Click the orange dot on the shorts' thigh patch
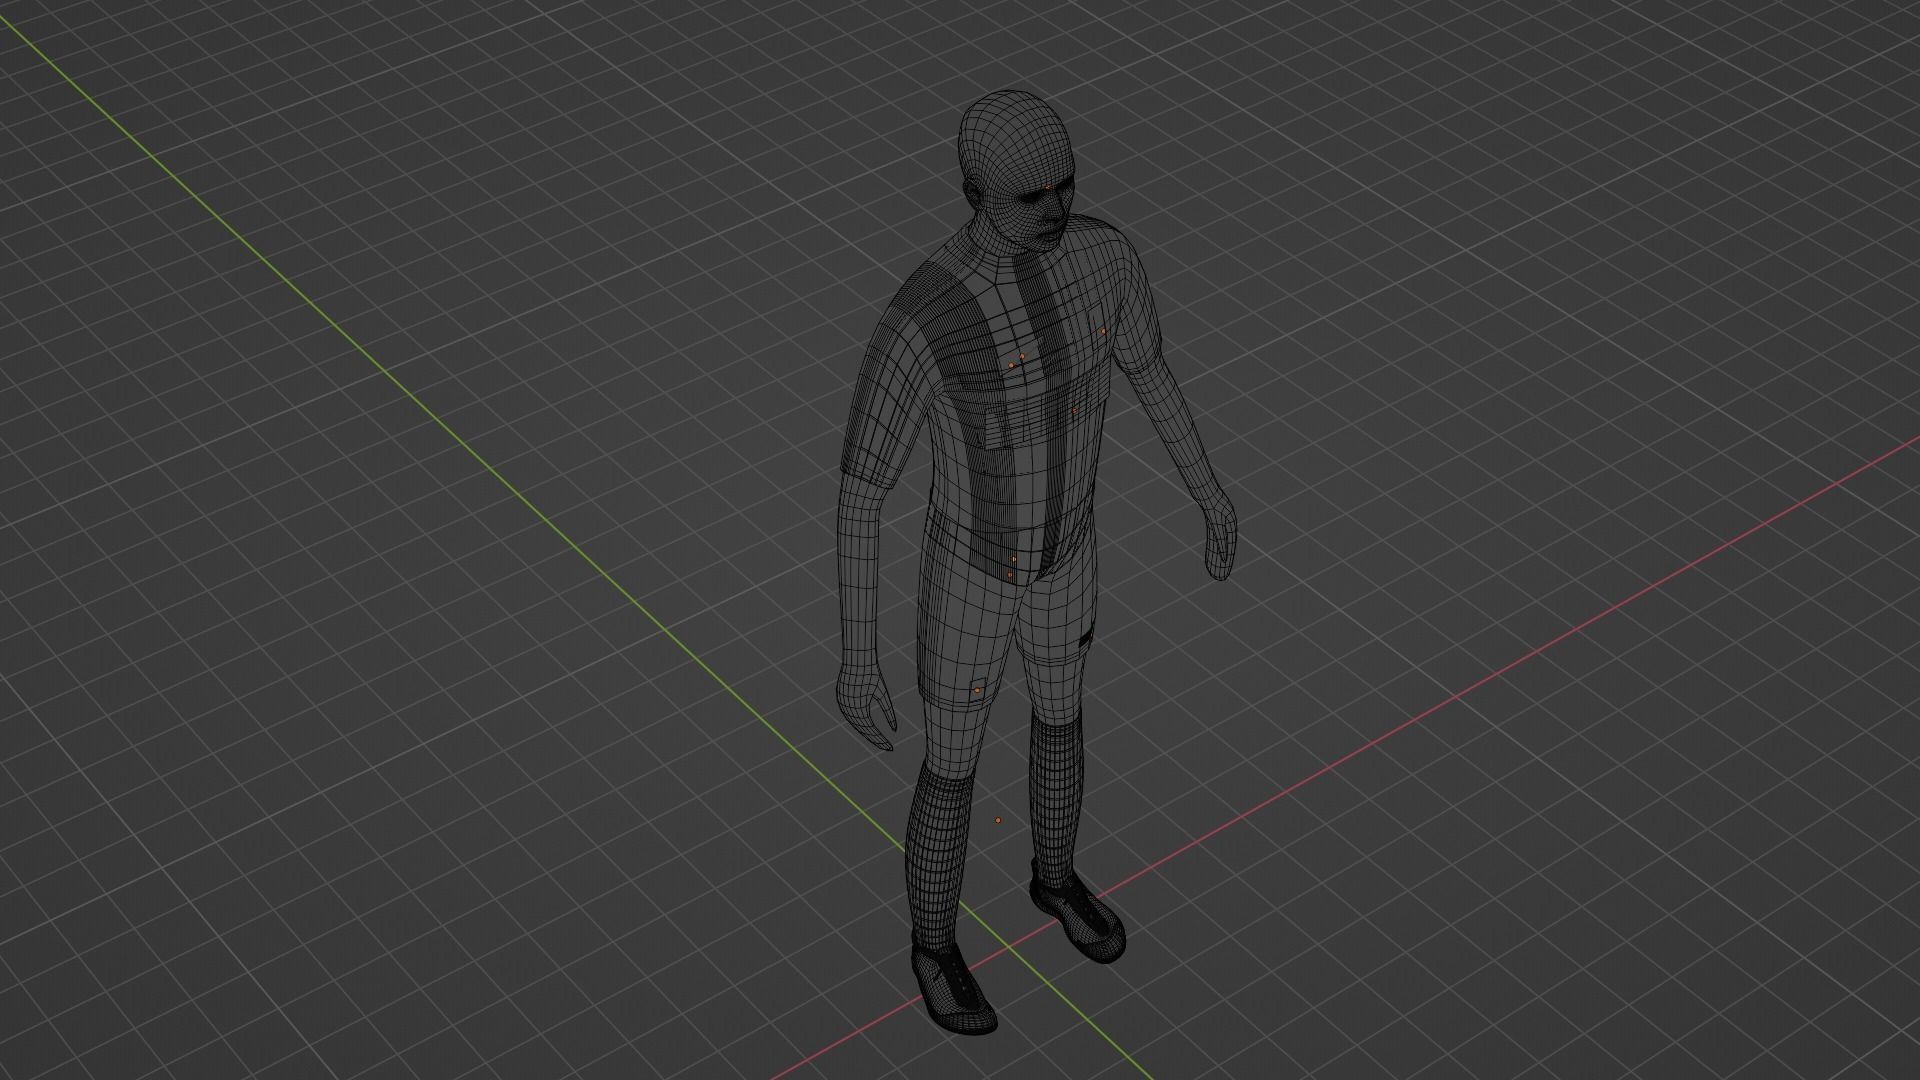Screen dimensions: 1920x1080 click(x=977, y=690)
